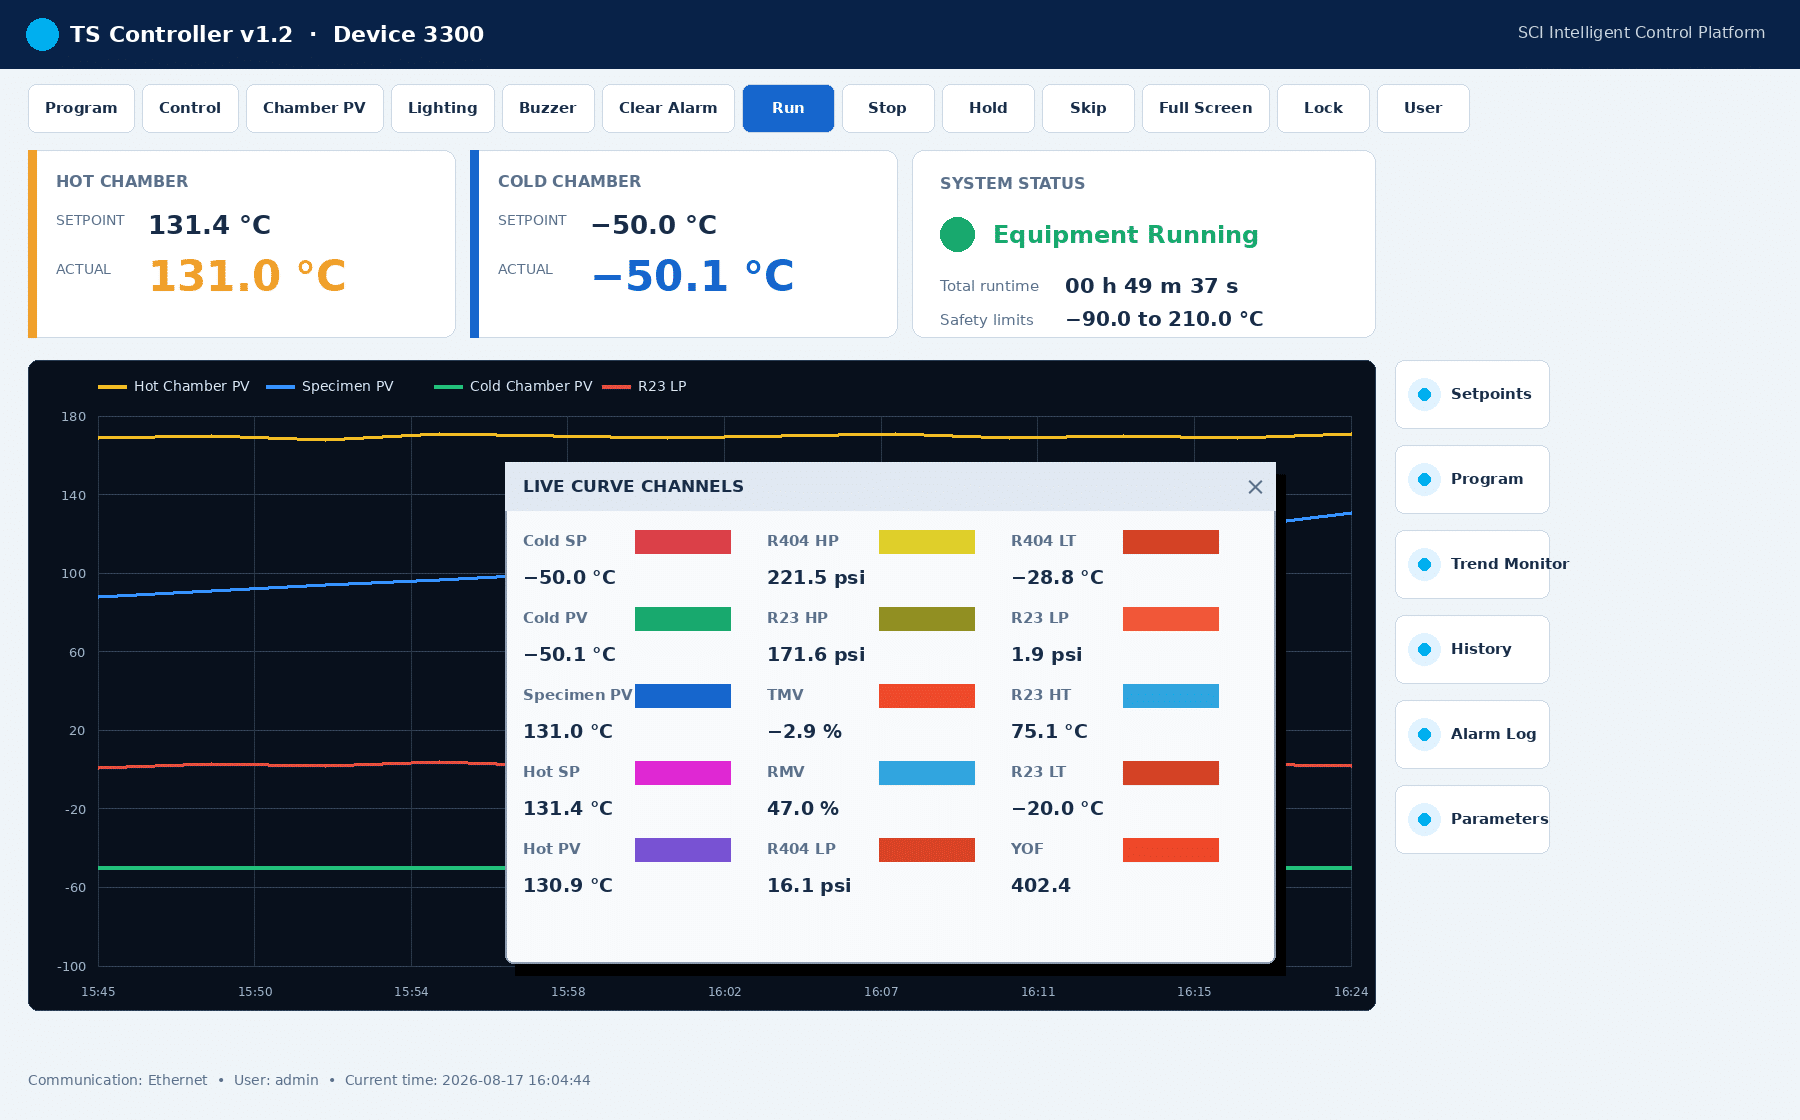Click the Lock button
The height and width of the screenshot is (1120, 1800).
point(1323,108)
